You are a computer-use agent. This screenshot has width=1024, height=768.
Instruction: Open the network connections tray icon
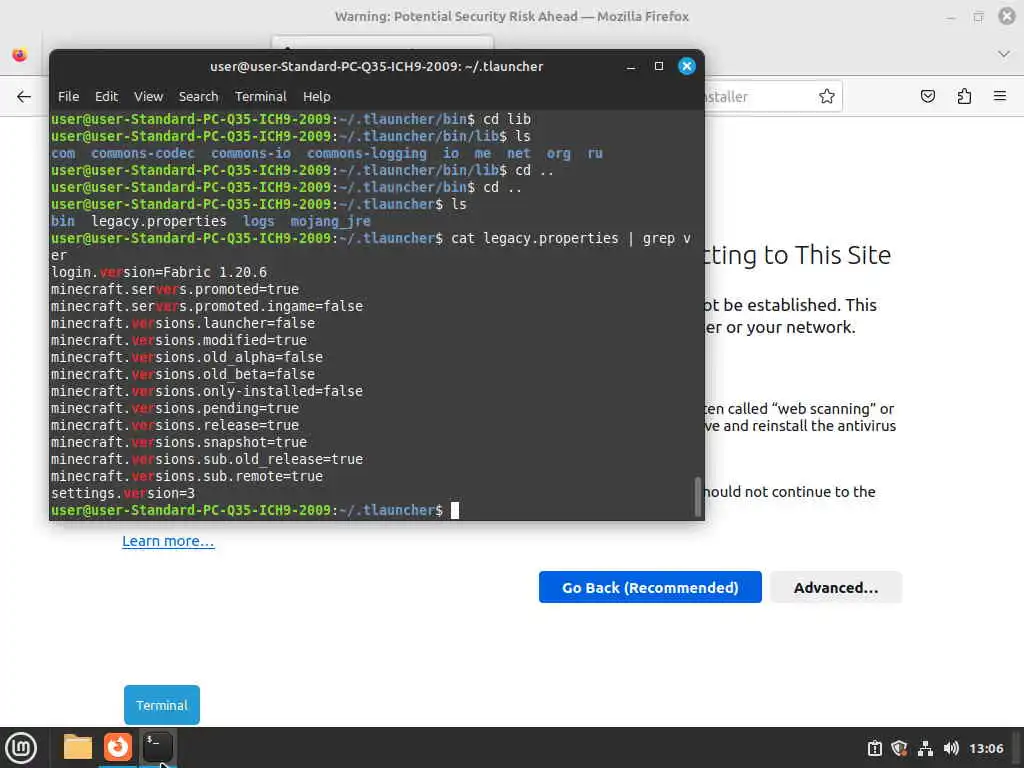pyautogui.click(x=925, y=748)
